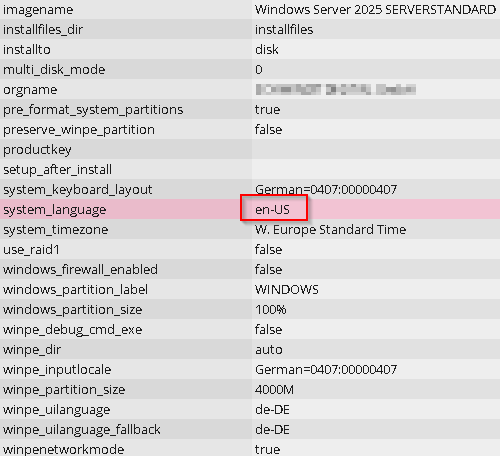Select the system_keyboard_layout property

[x=78, y=190]
